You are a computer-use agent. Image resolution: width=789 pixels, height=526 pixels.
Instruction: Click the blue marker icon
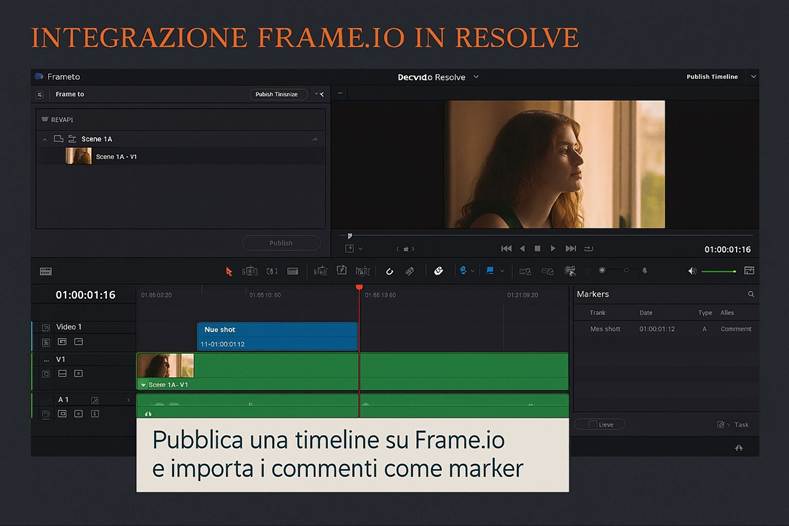click(463, 270)
